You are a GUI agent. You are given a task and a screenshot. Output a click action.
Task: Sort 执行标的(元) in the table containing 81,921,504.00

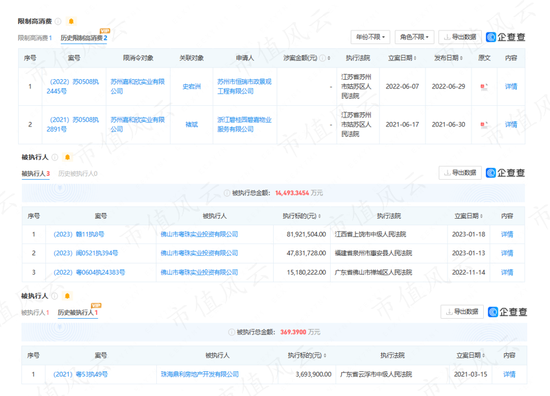click(x=320, y=216)
